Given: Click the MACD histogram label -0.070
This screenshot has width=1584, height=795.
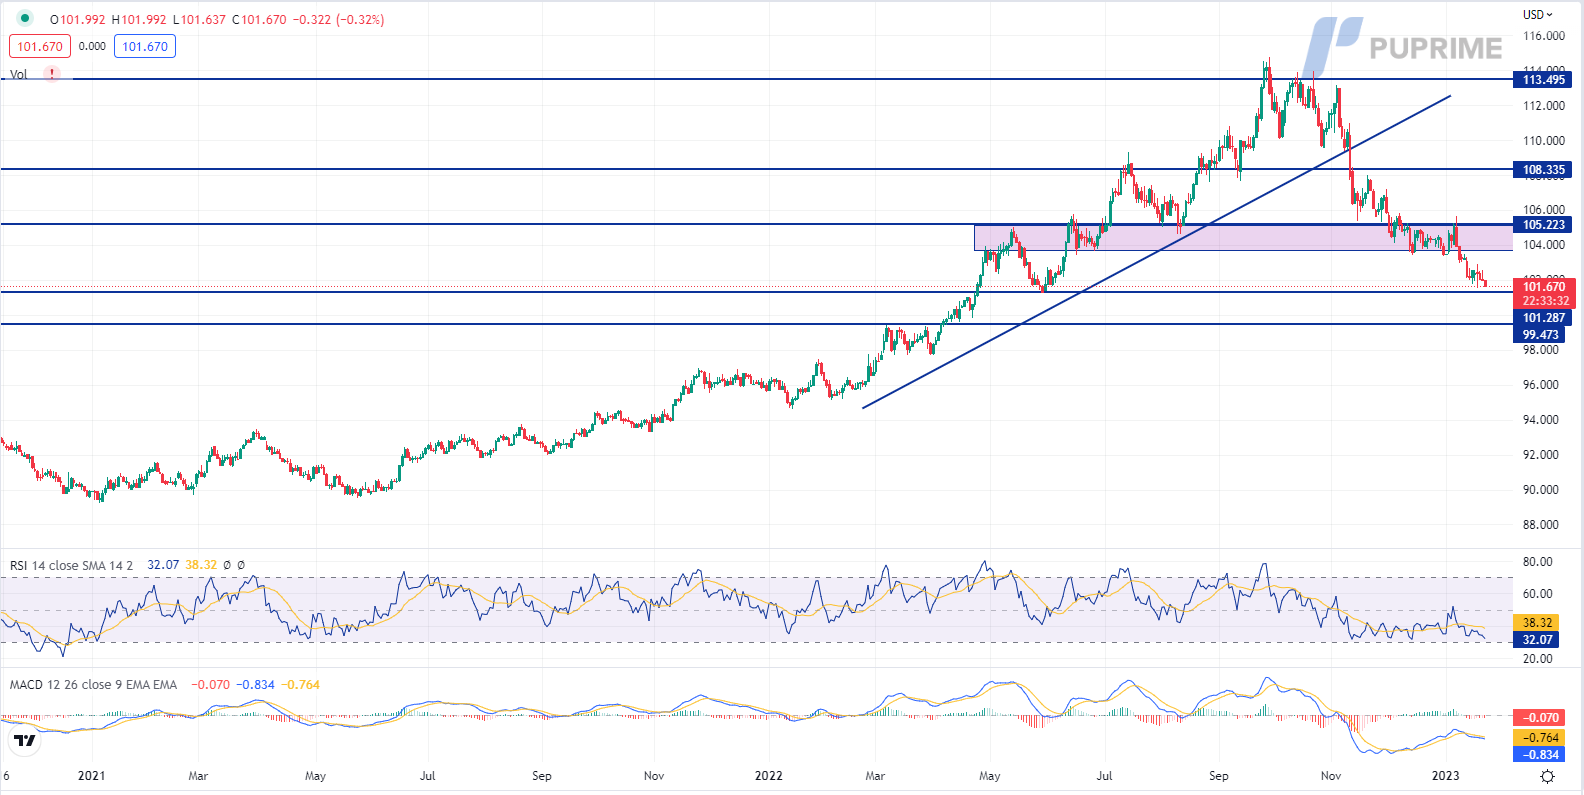Looking at the screenshot, I should point(1540,718).
